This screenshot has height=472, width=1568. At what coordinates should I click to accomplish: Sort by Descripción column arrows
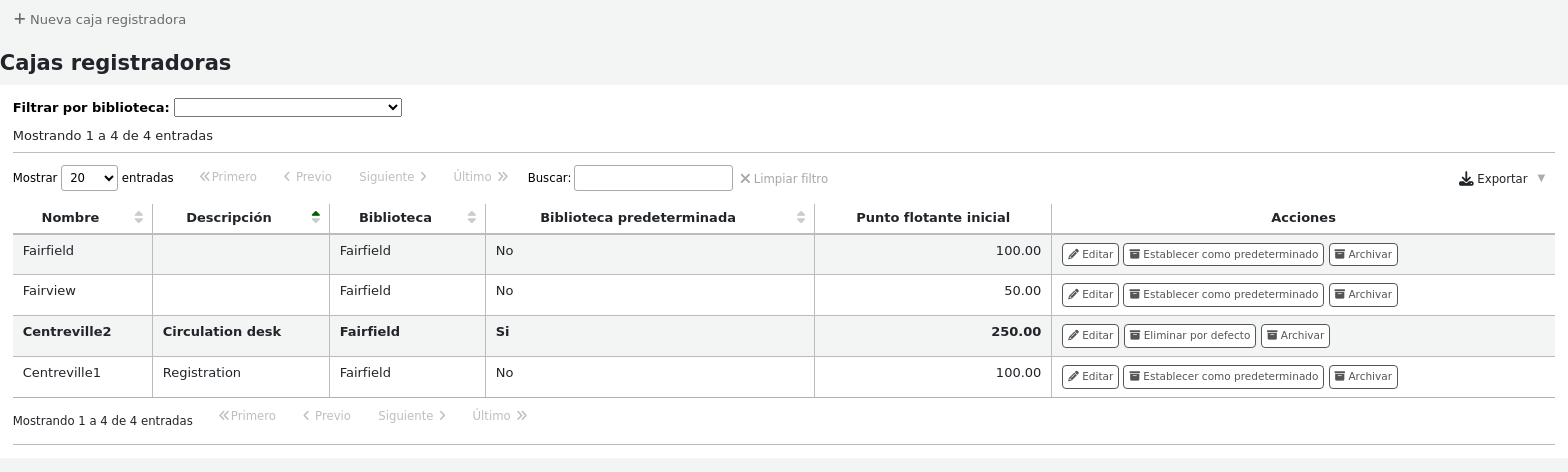316,218
